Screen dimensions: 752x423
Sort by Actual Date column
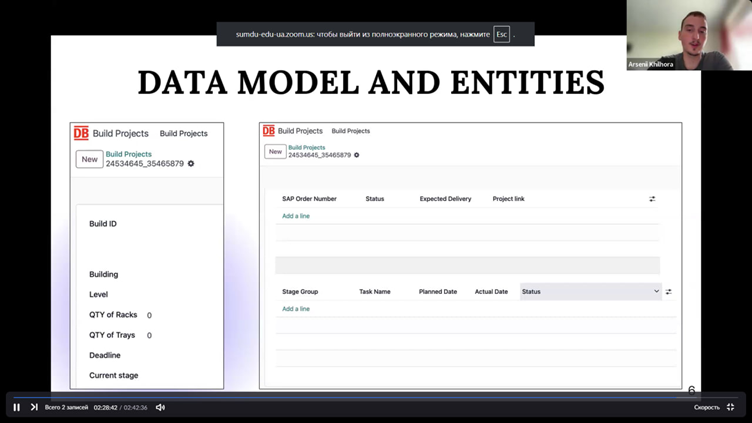point(491,292)
